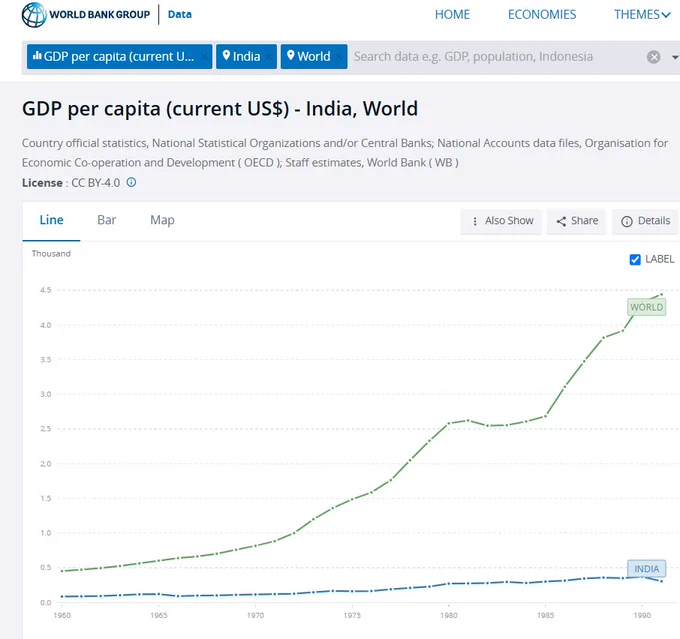The image size is (680, 639).
Task: Expand the search bar dropdown arrow
Action: (675, 57)
